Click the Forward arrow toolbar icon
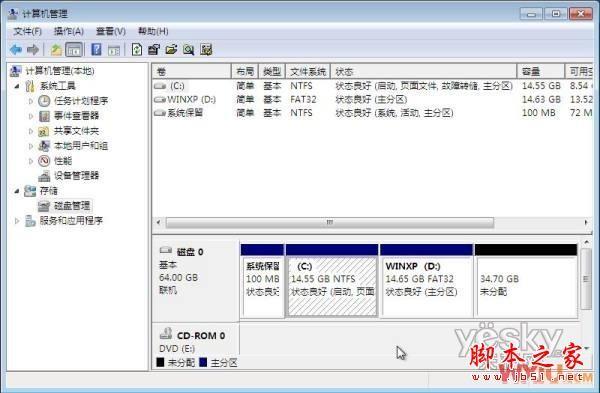 tap(33, 50)
